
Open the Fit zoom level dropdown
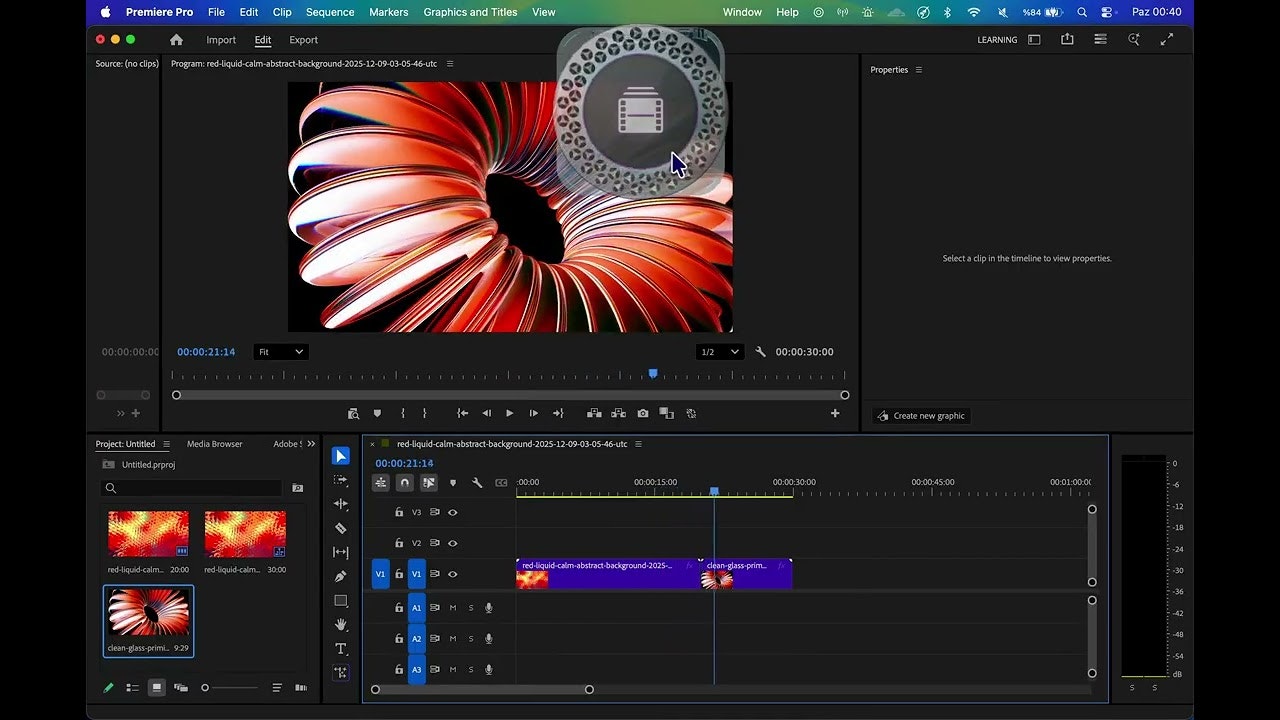[280, 352]
